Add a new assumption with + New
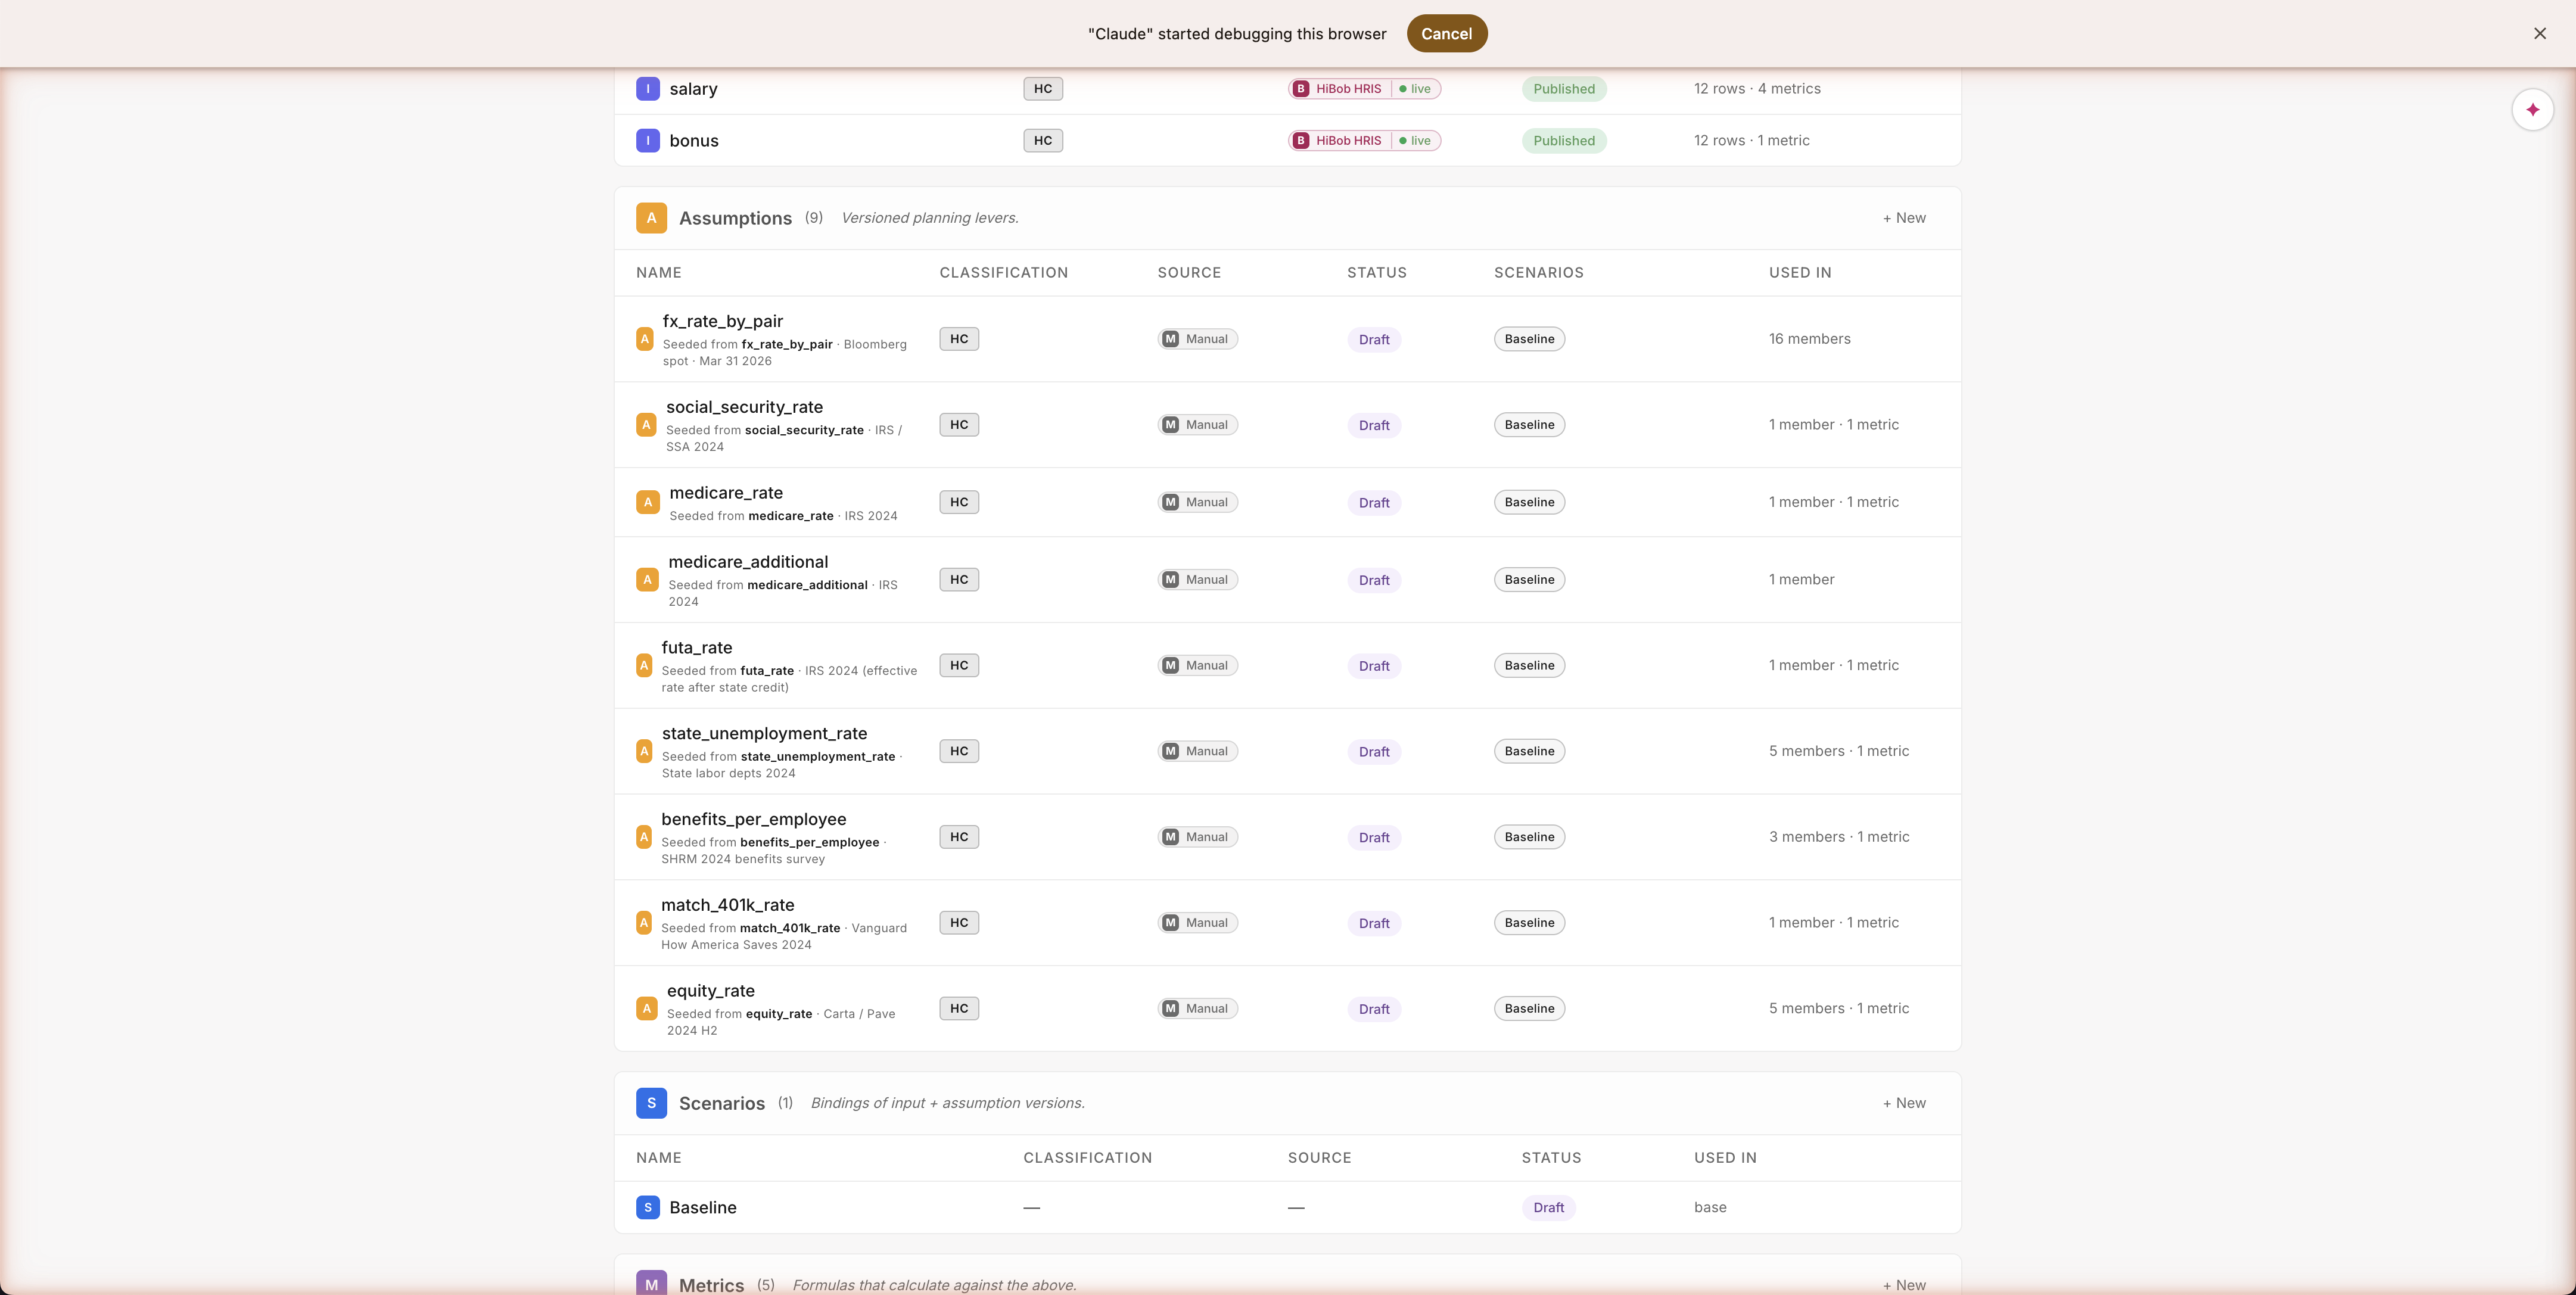 coord(1904,218)
